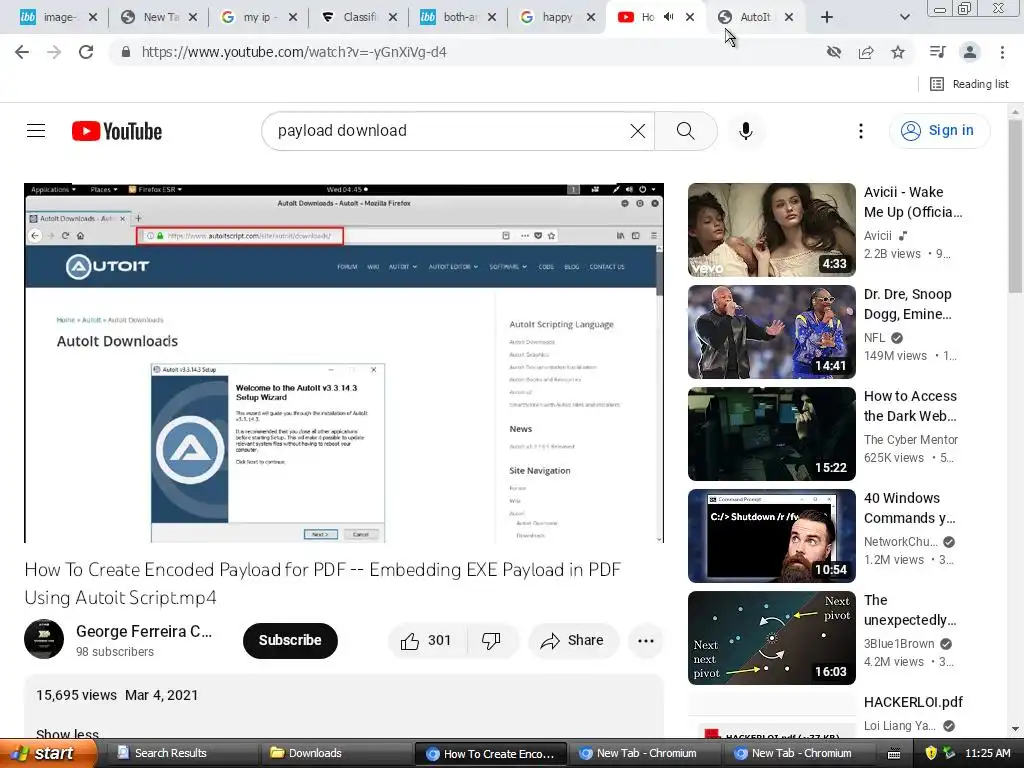Viewport: 1024px width, 768px height.
Task: Click the Share button
Action: (x=571, y=641)
